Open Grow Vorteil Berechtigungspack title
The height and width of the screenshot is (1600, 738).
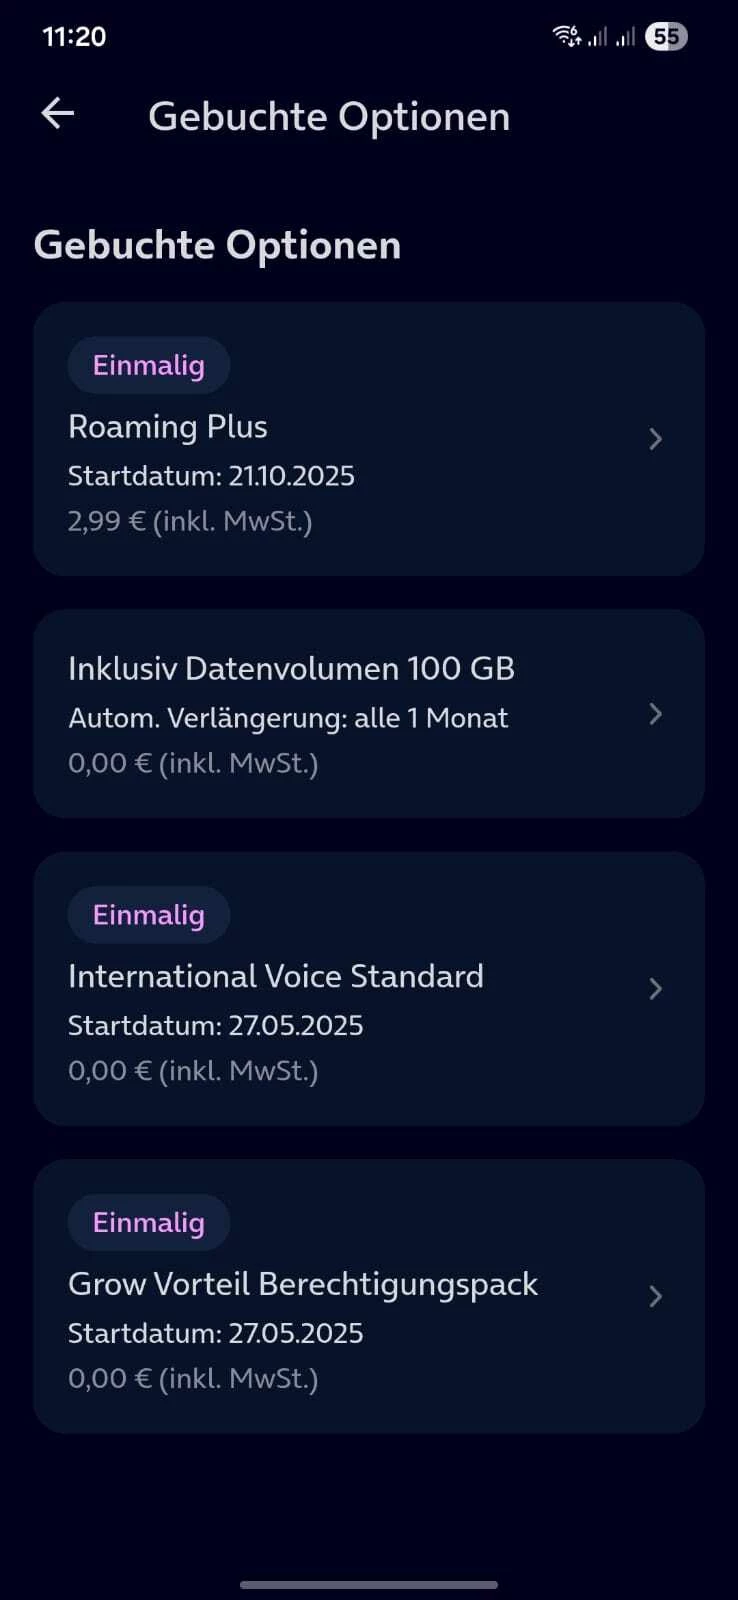click(303, 1284)
